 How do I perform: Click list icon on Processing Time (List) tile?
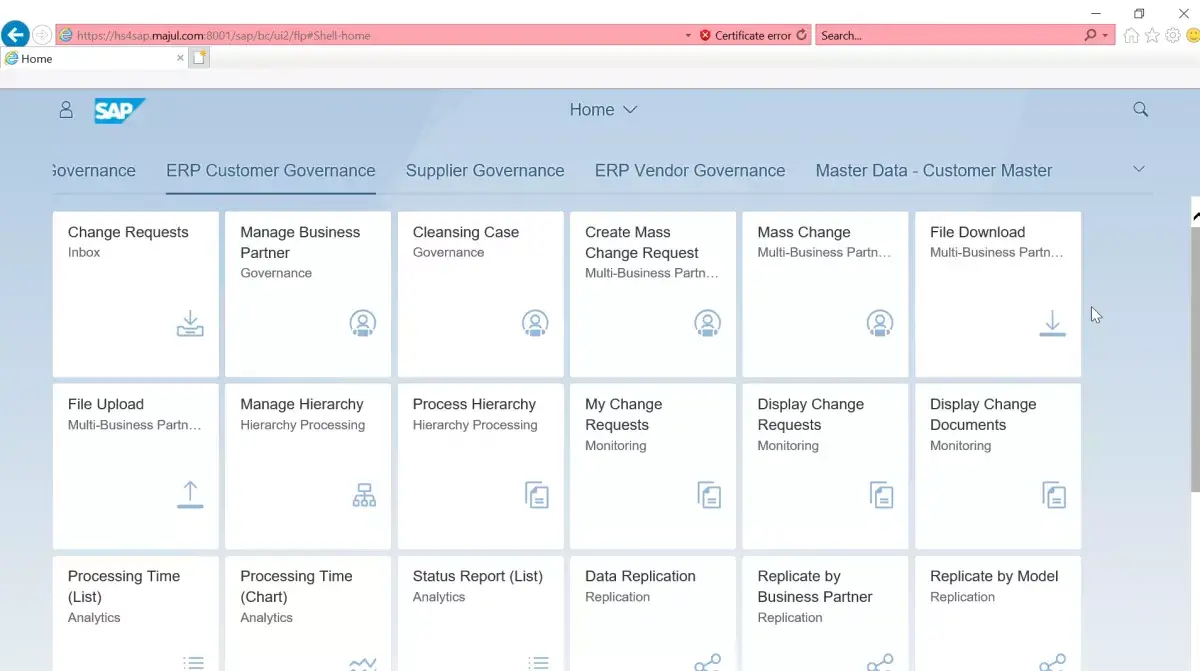point(193,663)
